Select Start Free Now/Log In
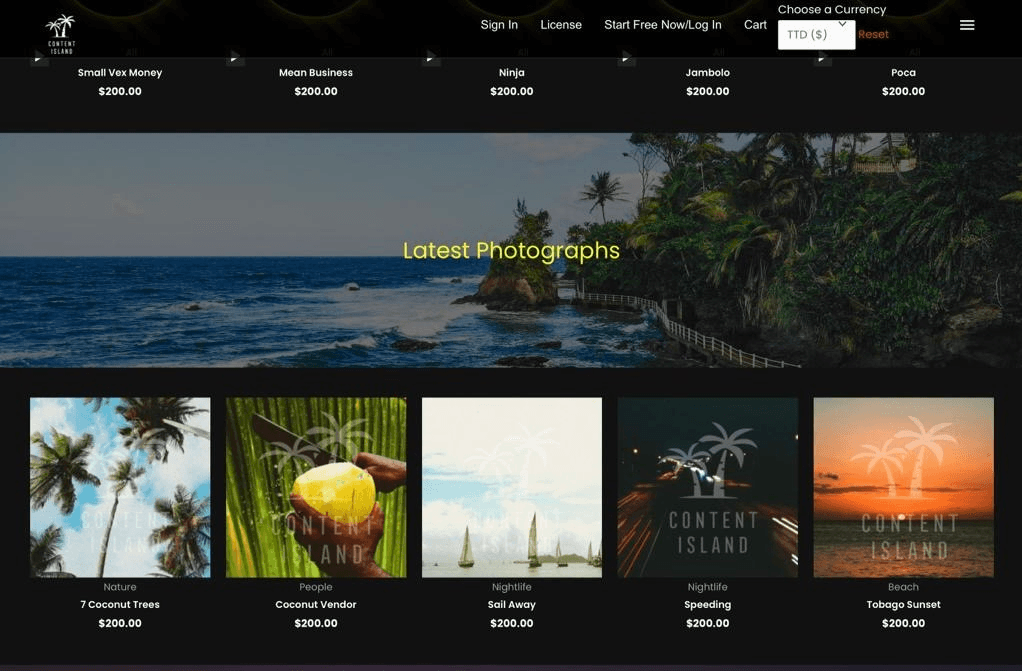1022x671 pixels. click(x=662, y=25)
